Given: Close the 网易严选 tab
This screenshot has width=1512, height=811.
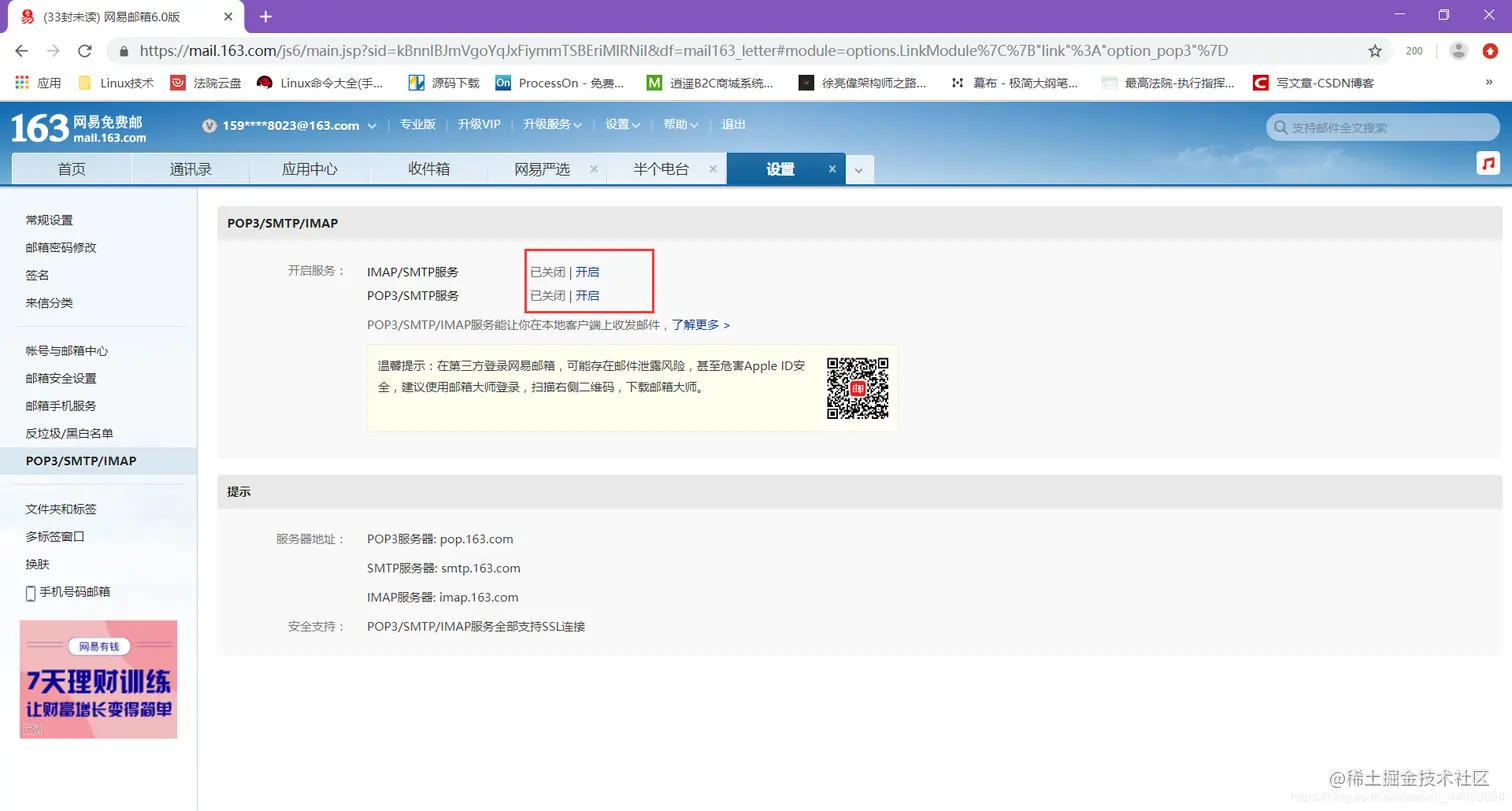Looking at the screenshot, I should point(594,169).
